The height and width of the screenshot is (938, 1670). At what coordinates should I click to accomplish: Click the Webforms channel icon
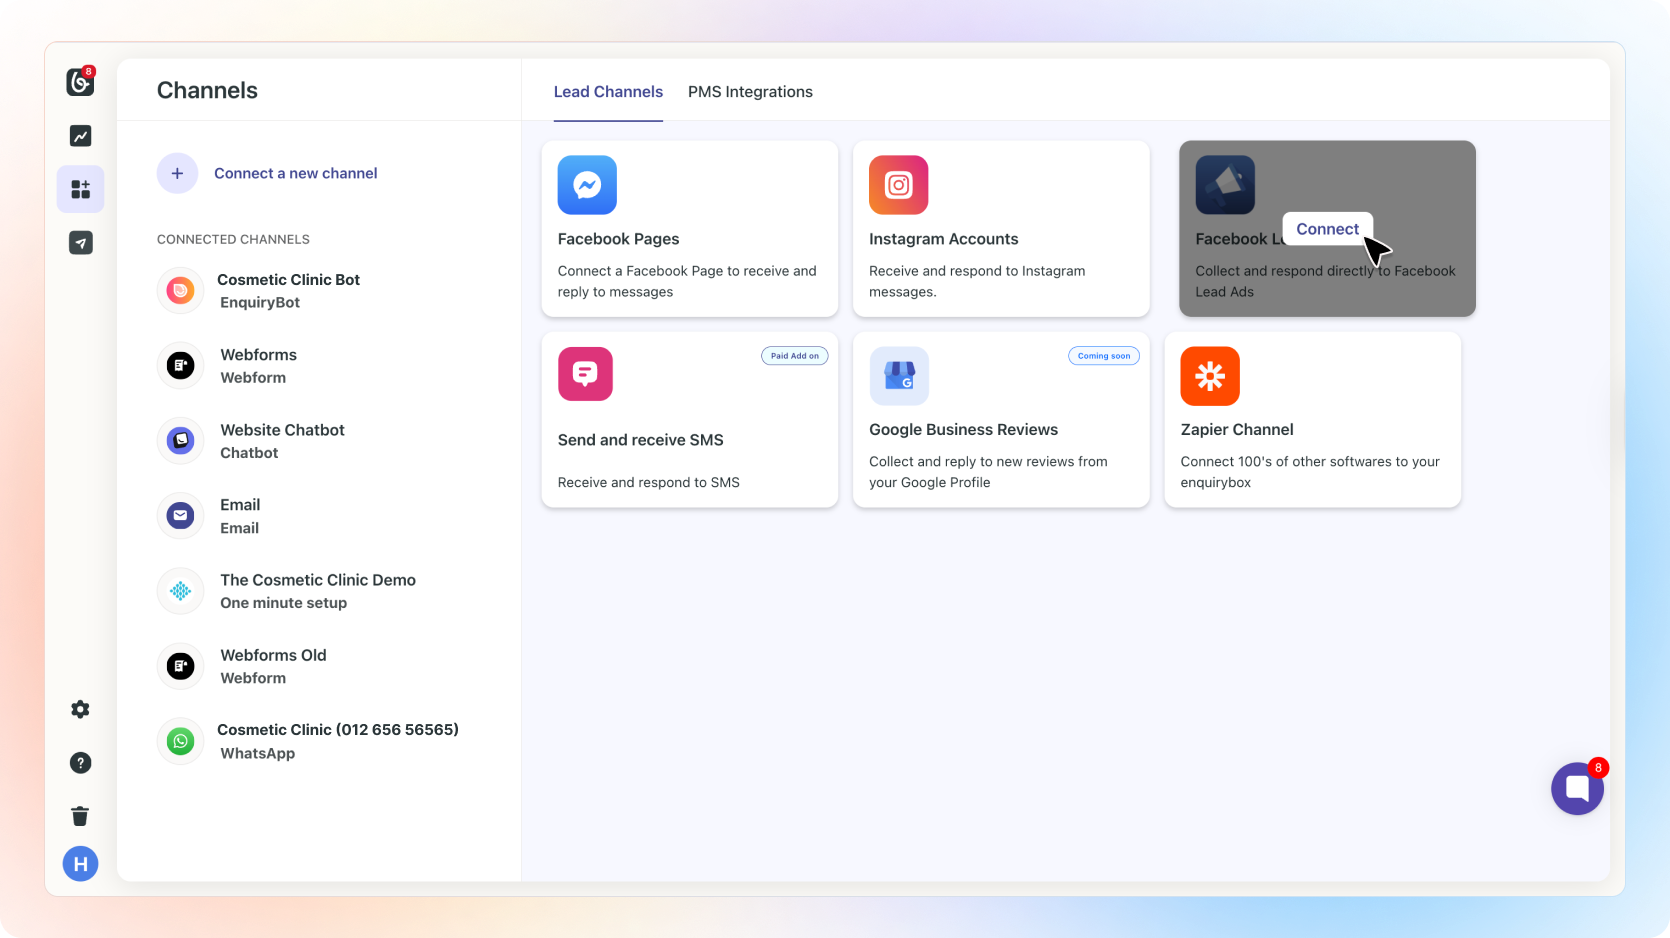180,366
